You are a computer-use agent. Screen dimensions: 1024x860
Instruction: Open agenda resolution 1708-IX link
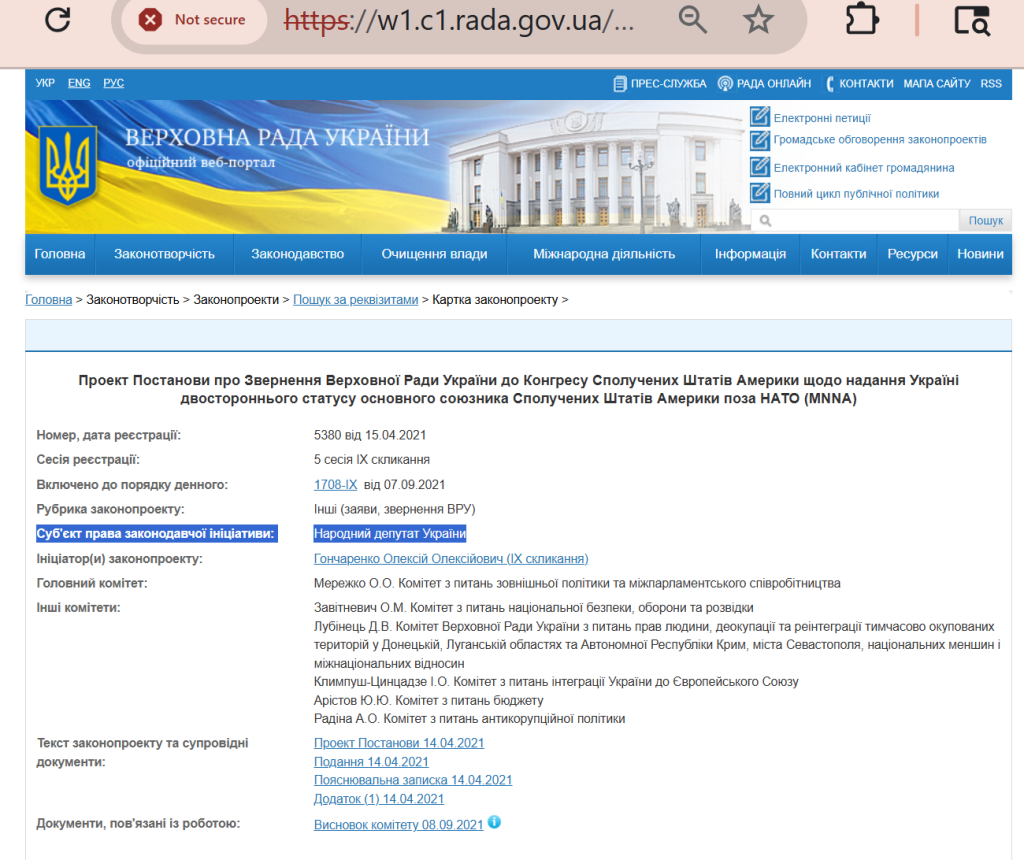[x=336, y=485]
